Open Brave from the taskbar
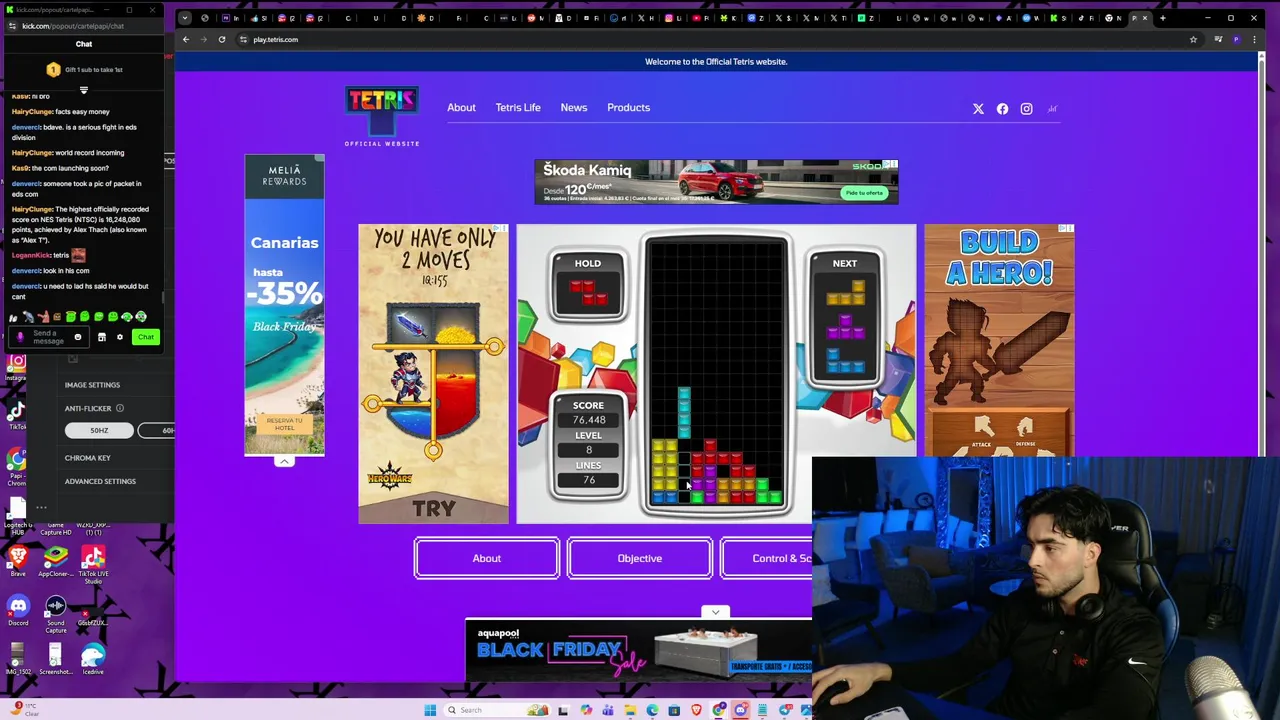Viewport: 1280px width, 720px height. click(x=697, y=710)
